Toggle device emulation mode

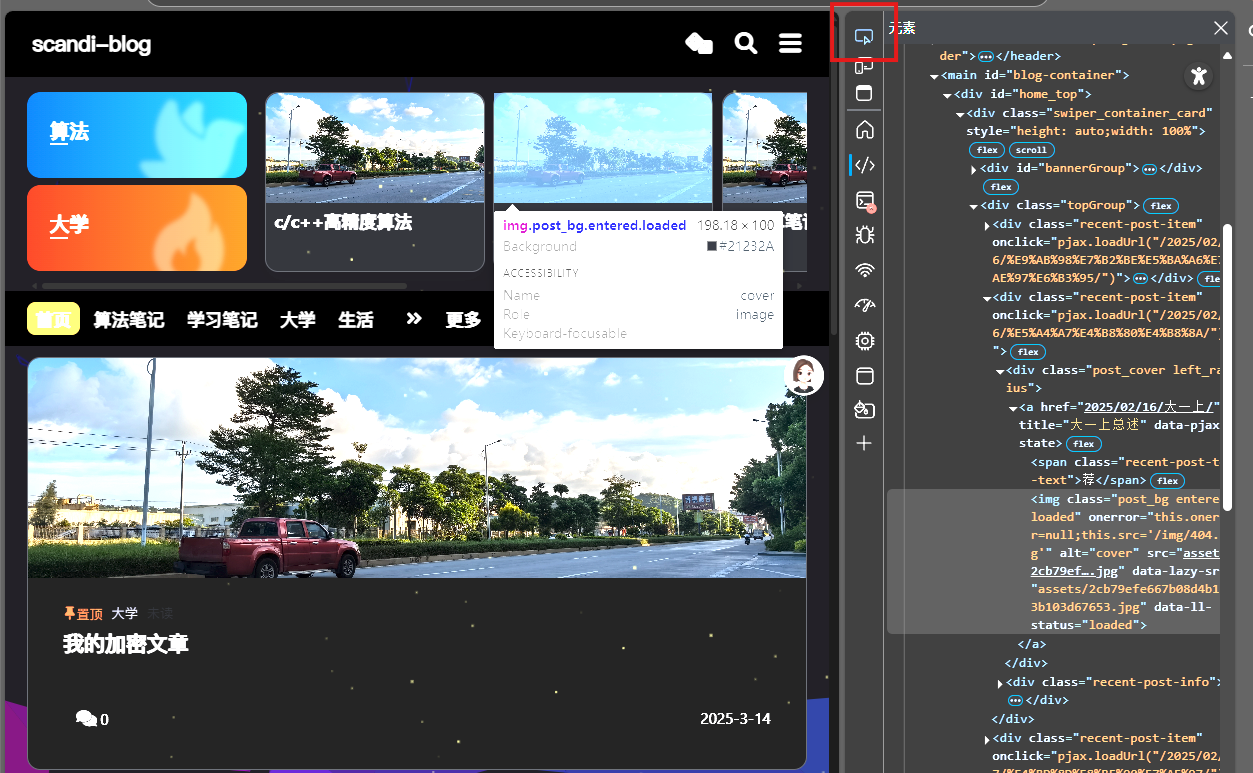coord(864,66)
